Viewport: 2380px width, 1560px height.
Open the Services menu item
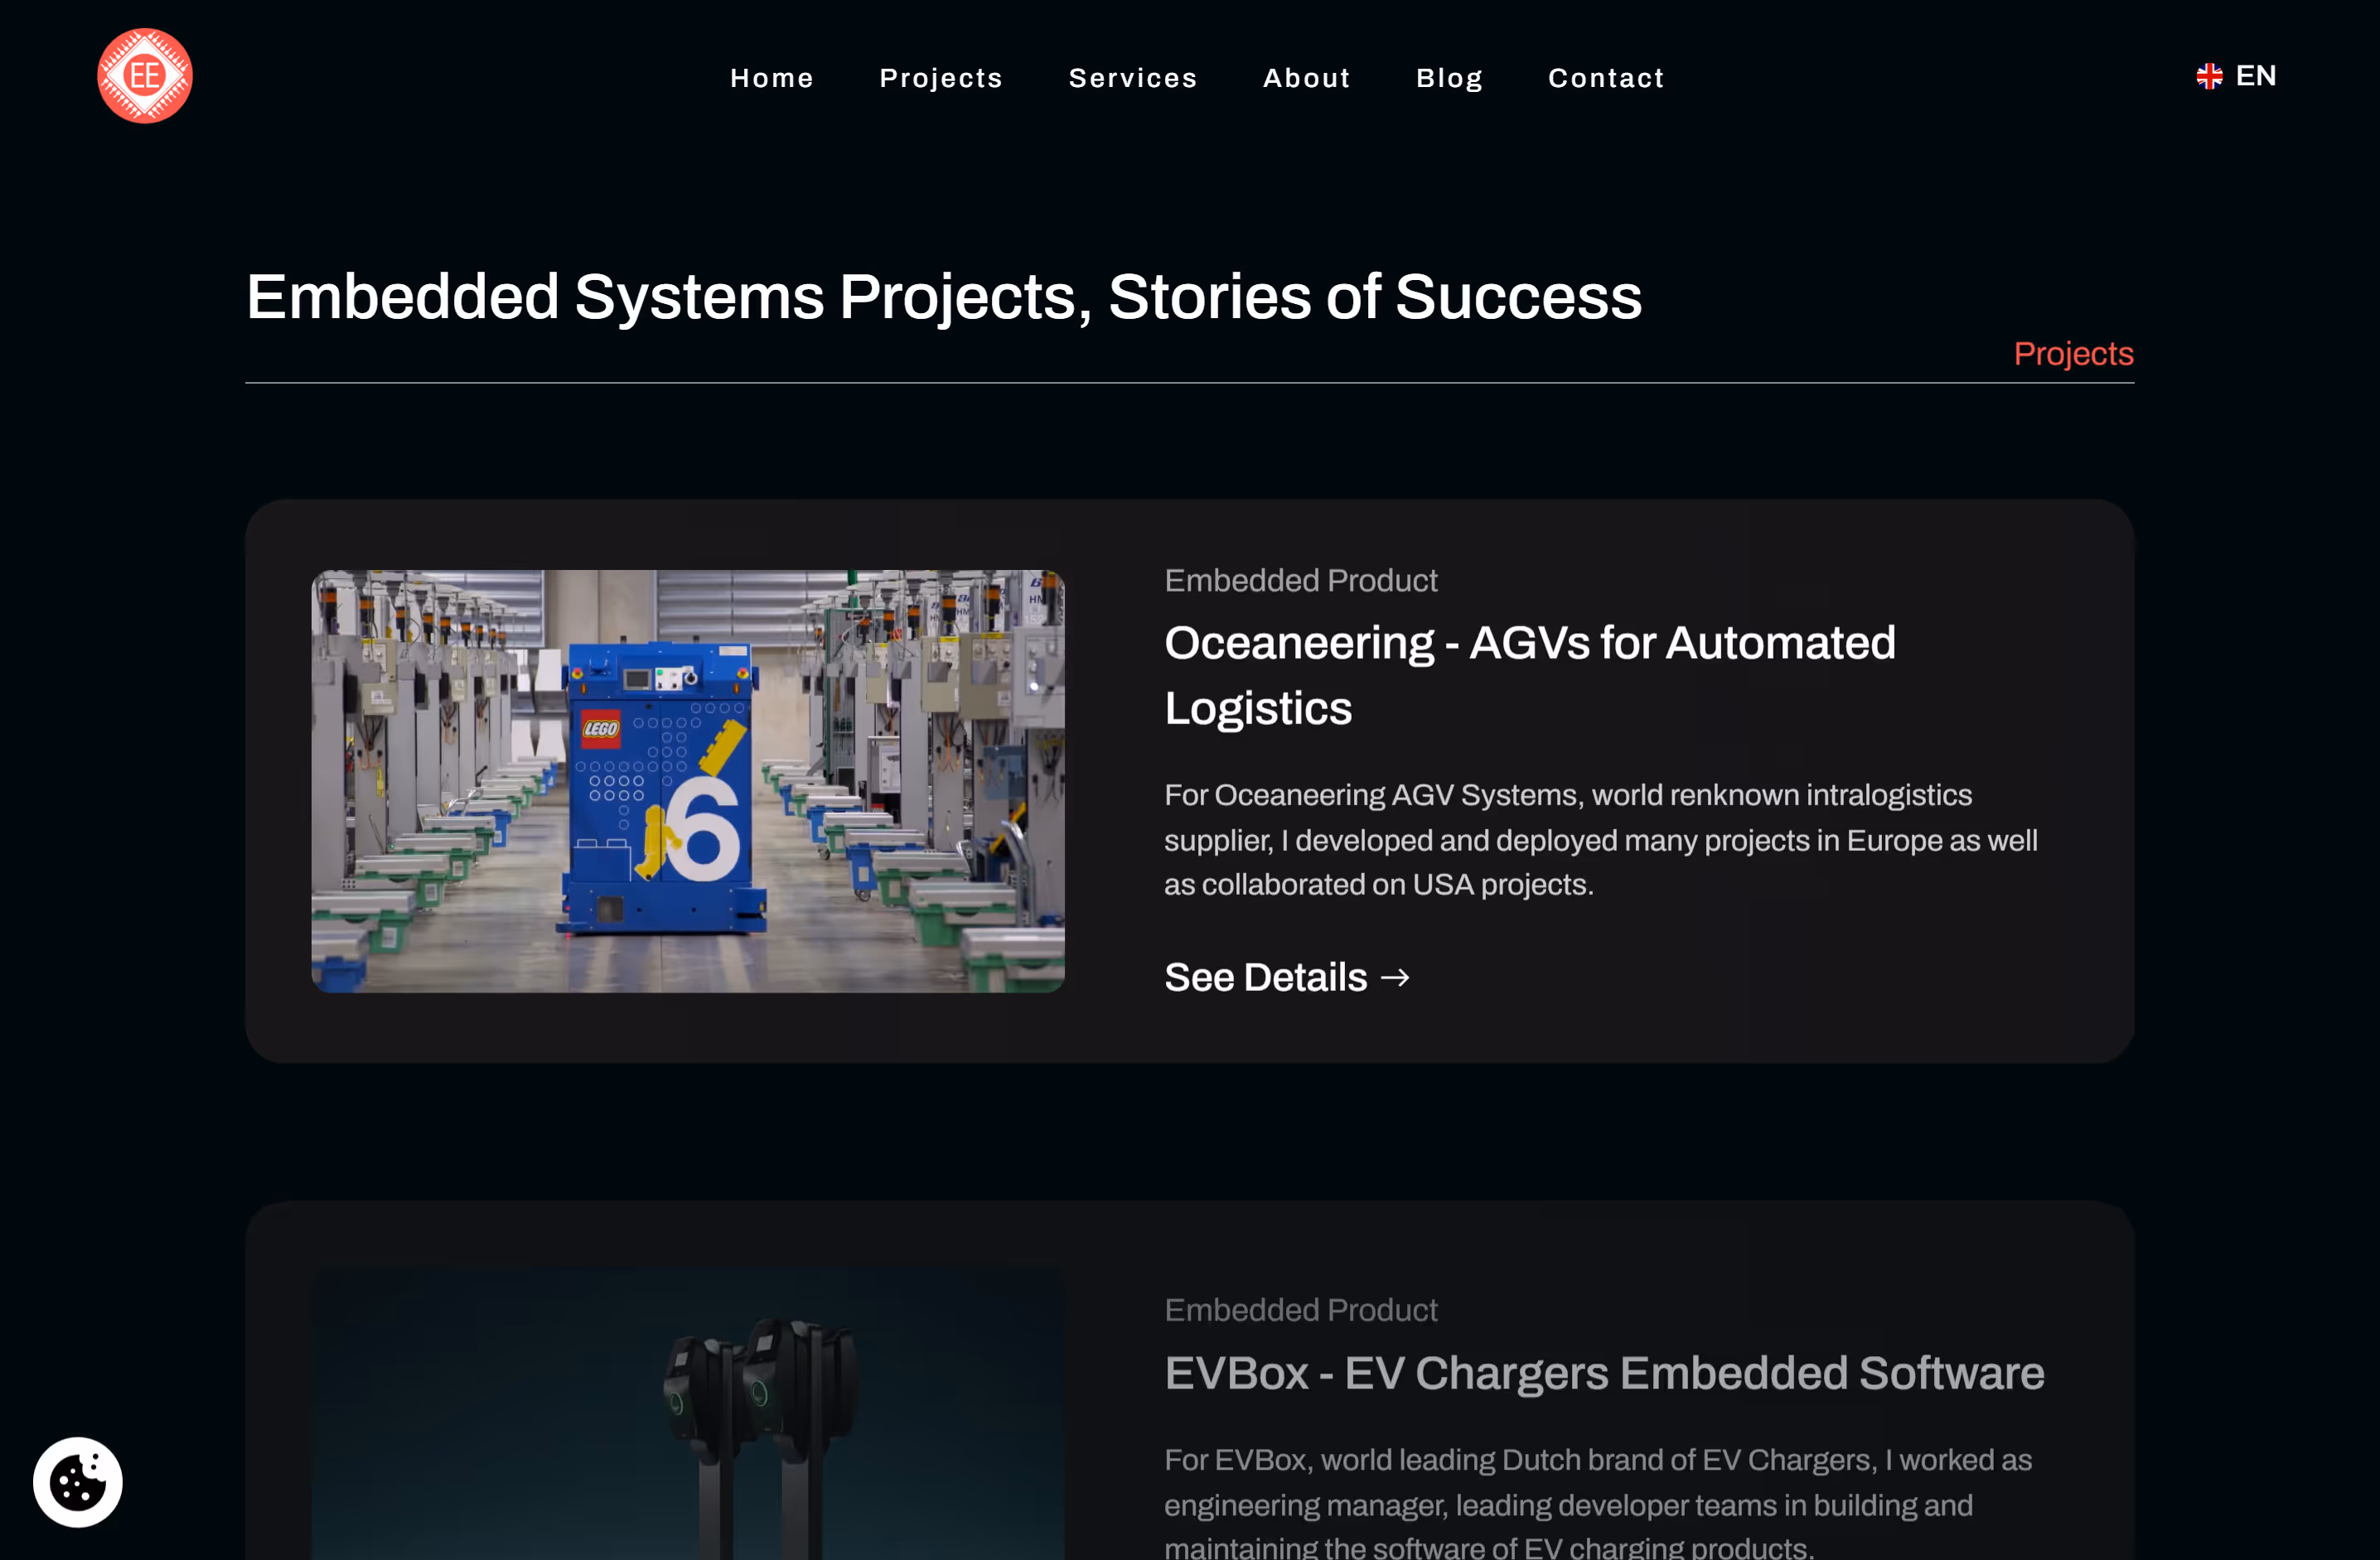(1133, 78)
